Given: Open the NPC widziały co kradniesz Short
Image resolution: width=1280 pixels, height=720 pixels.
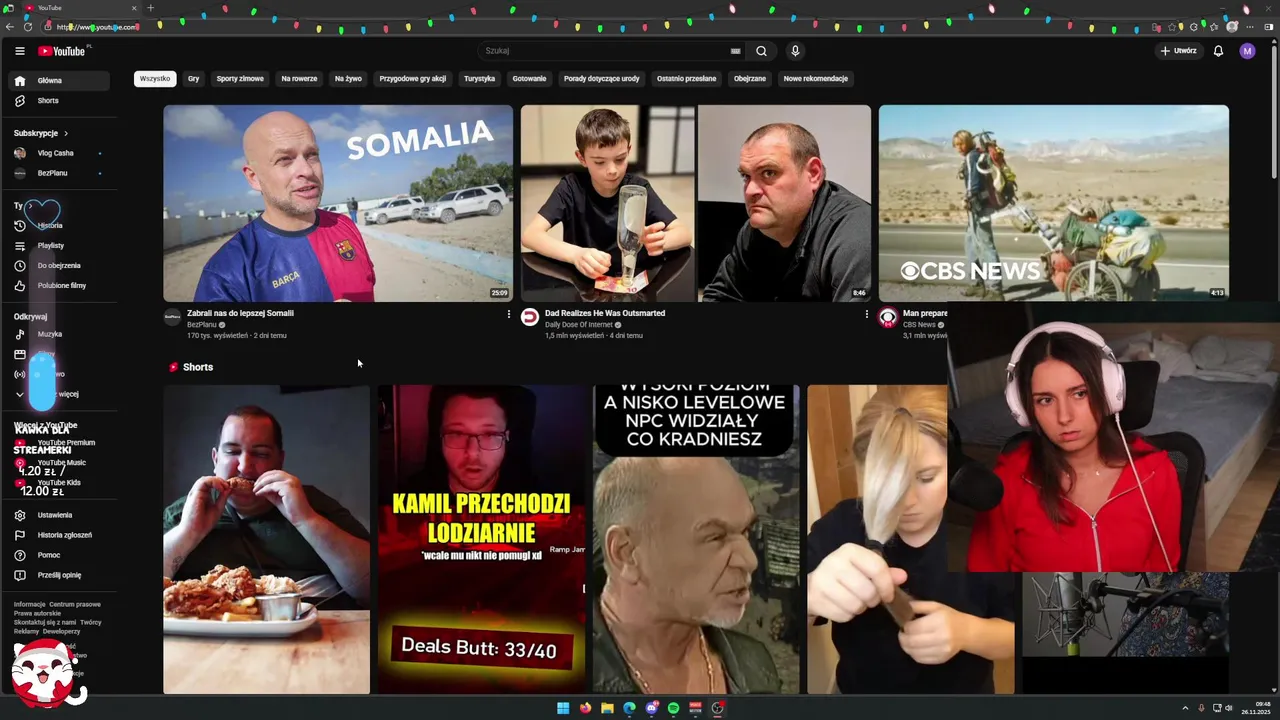Looking at the screenshot, I should click(696, 540).
